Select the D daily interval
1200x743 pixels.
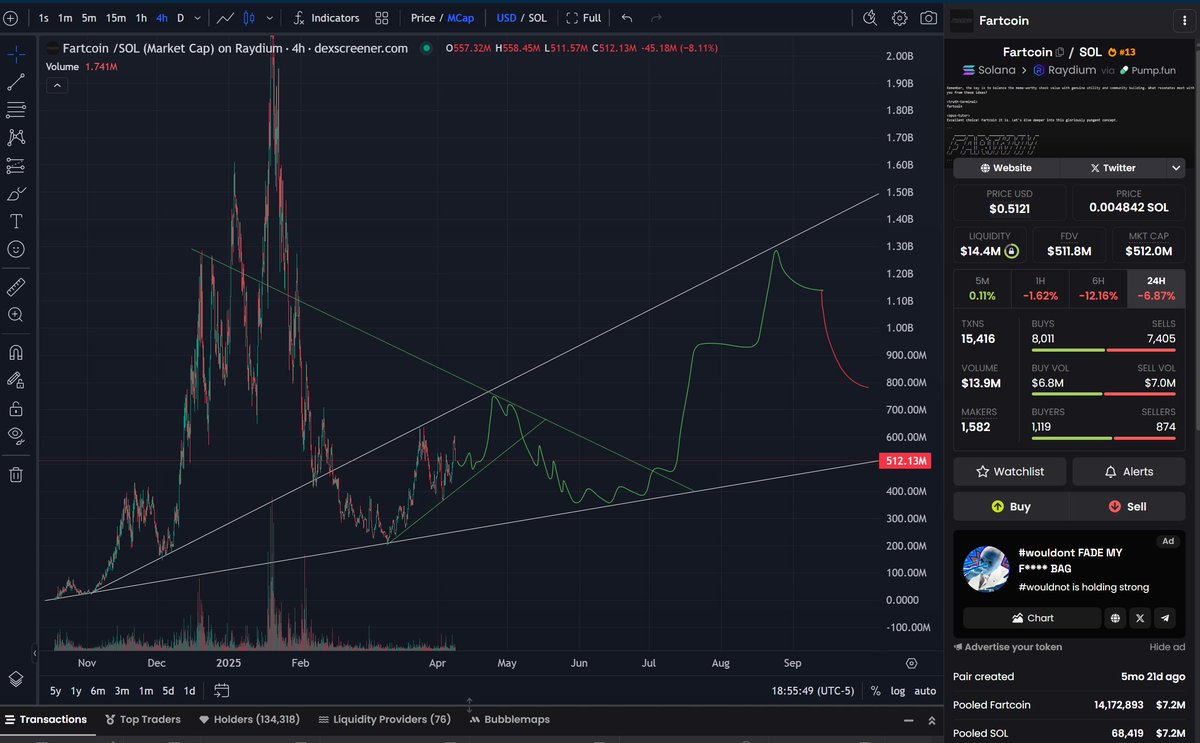coord(181,18)
